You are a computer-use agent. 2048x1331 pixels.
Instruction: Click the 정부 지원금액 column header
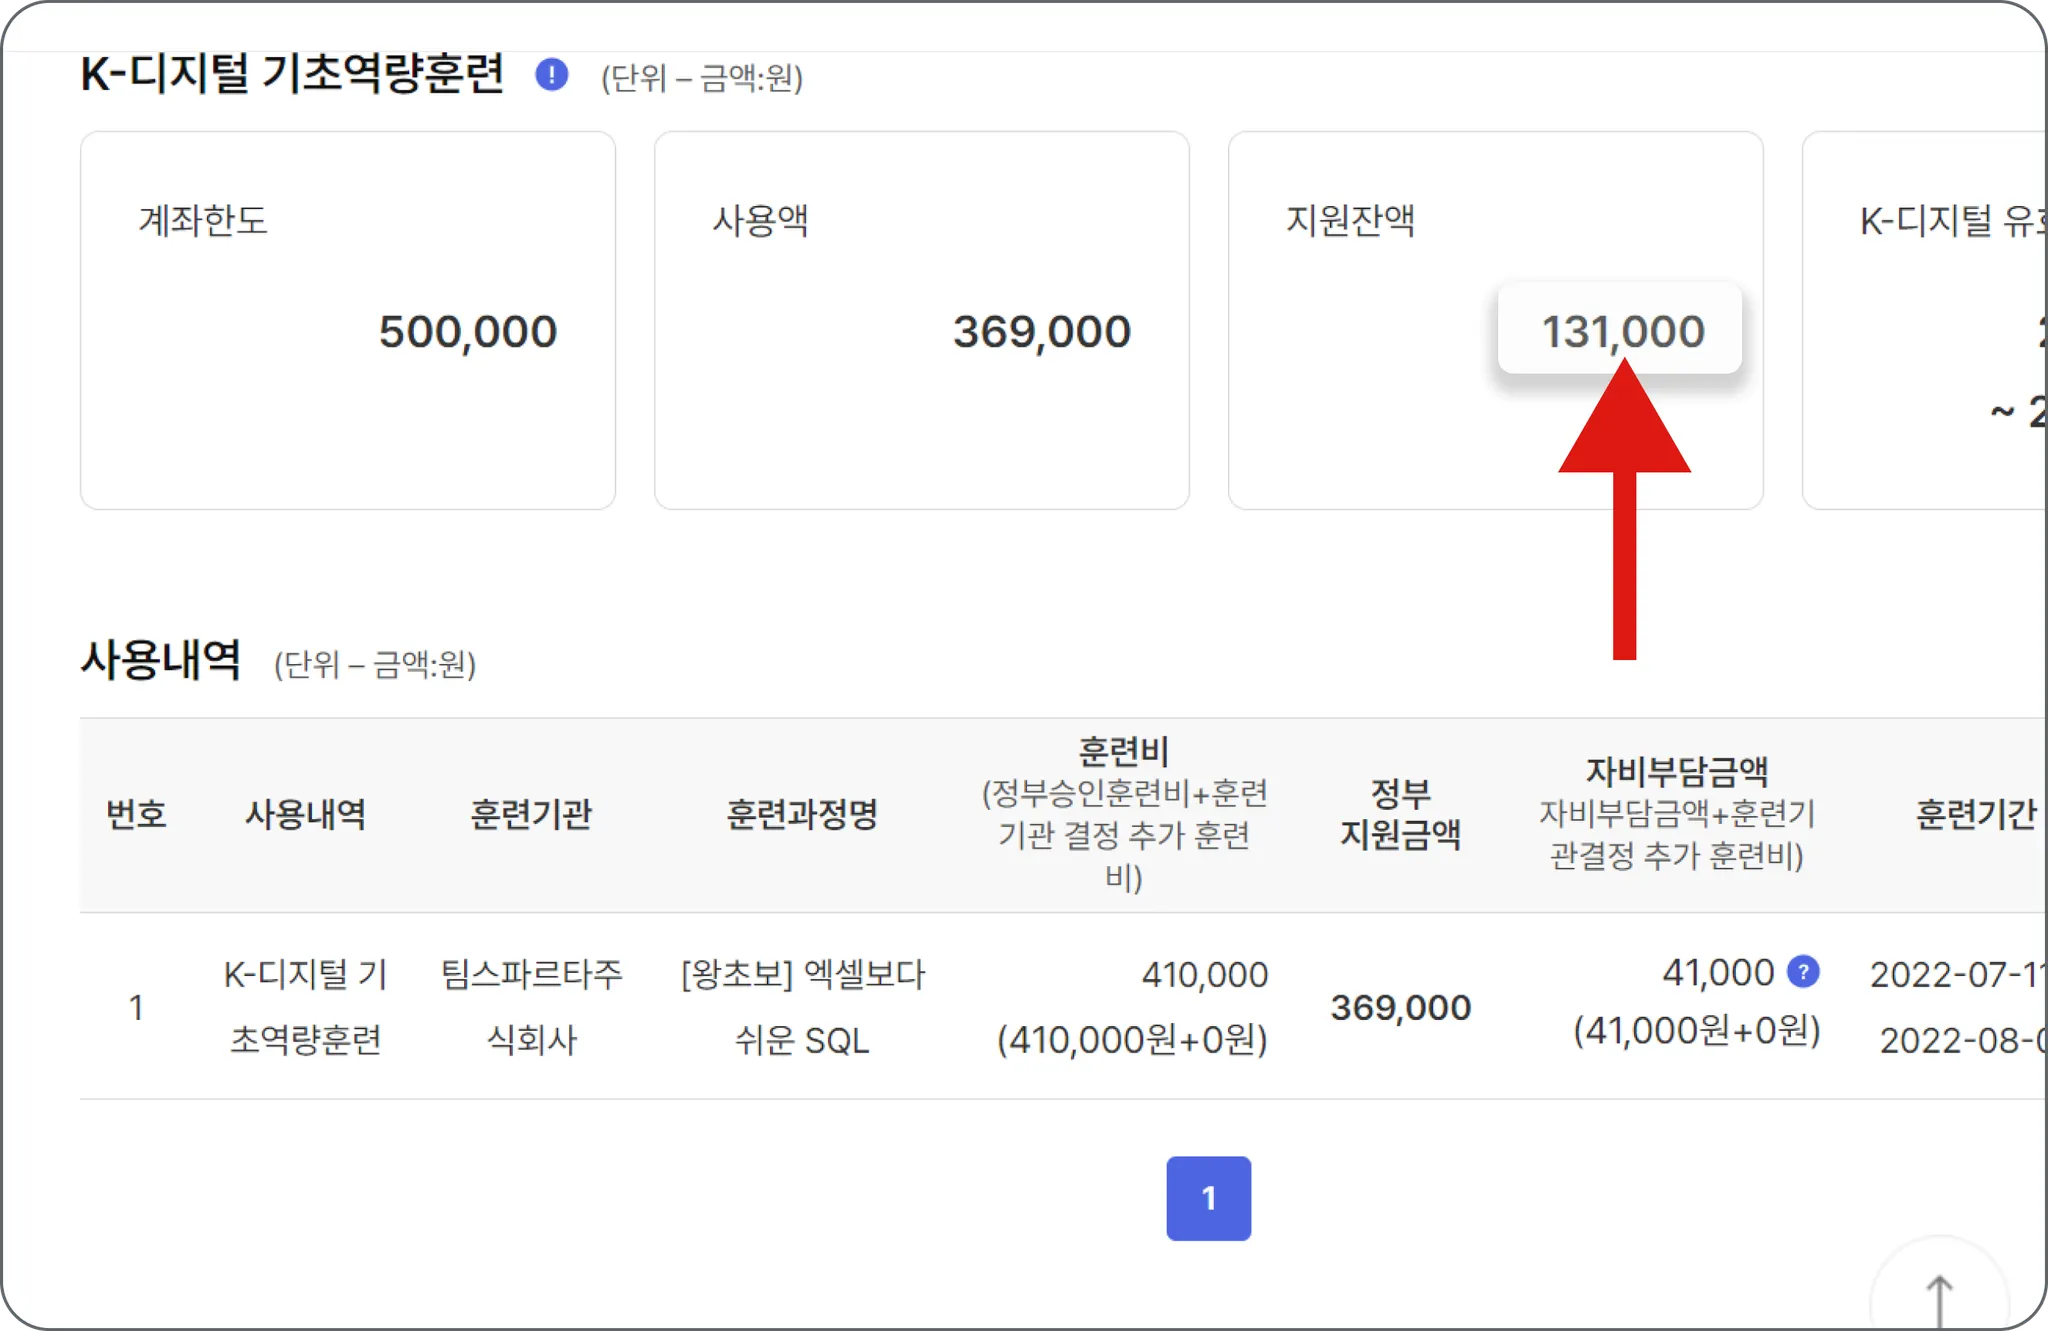(1400, 814)
